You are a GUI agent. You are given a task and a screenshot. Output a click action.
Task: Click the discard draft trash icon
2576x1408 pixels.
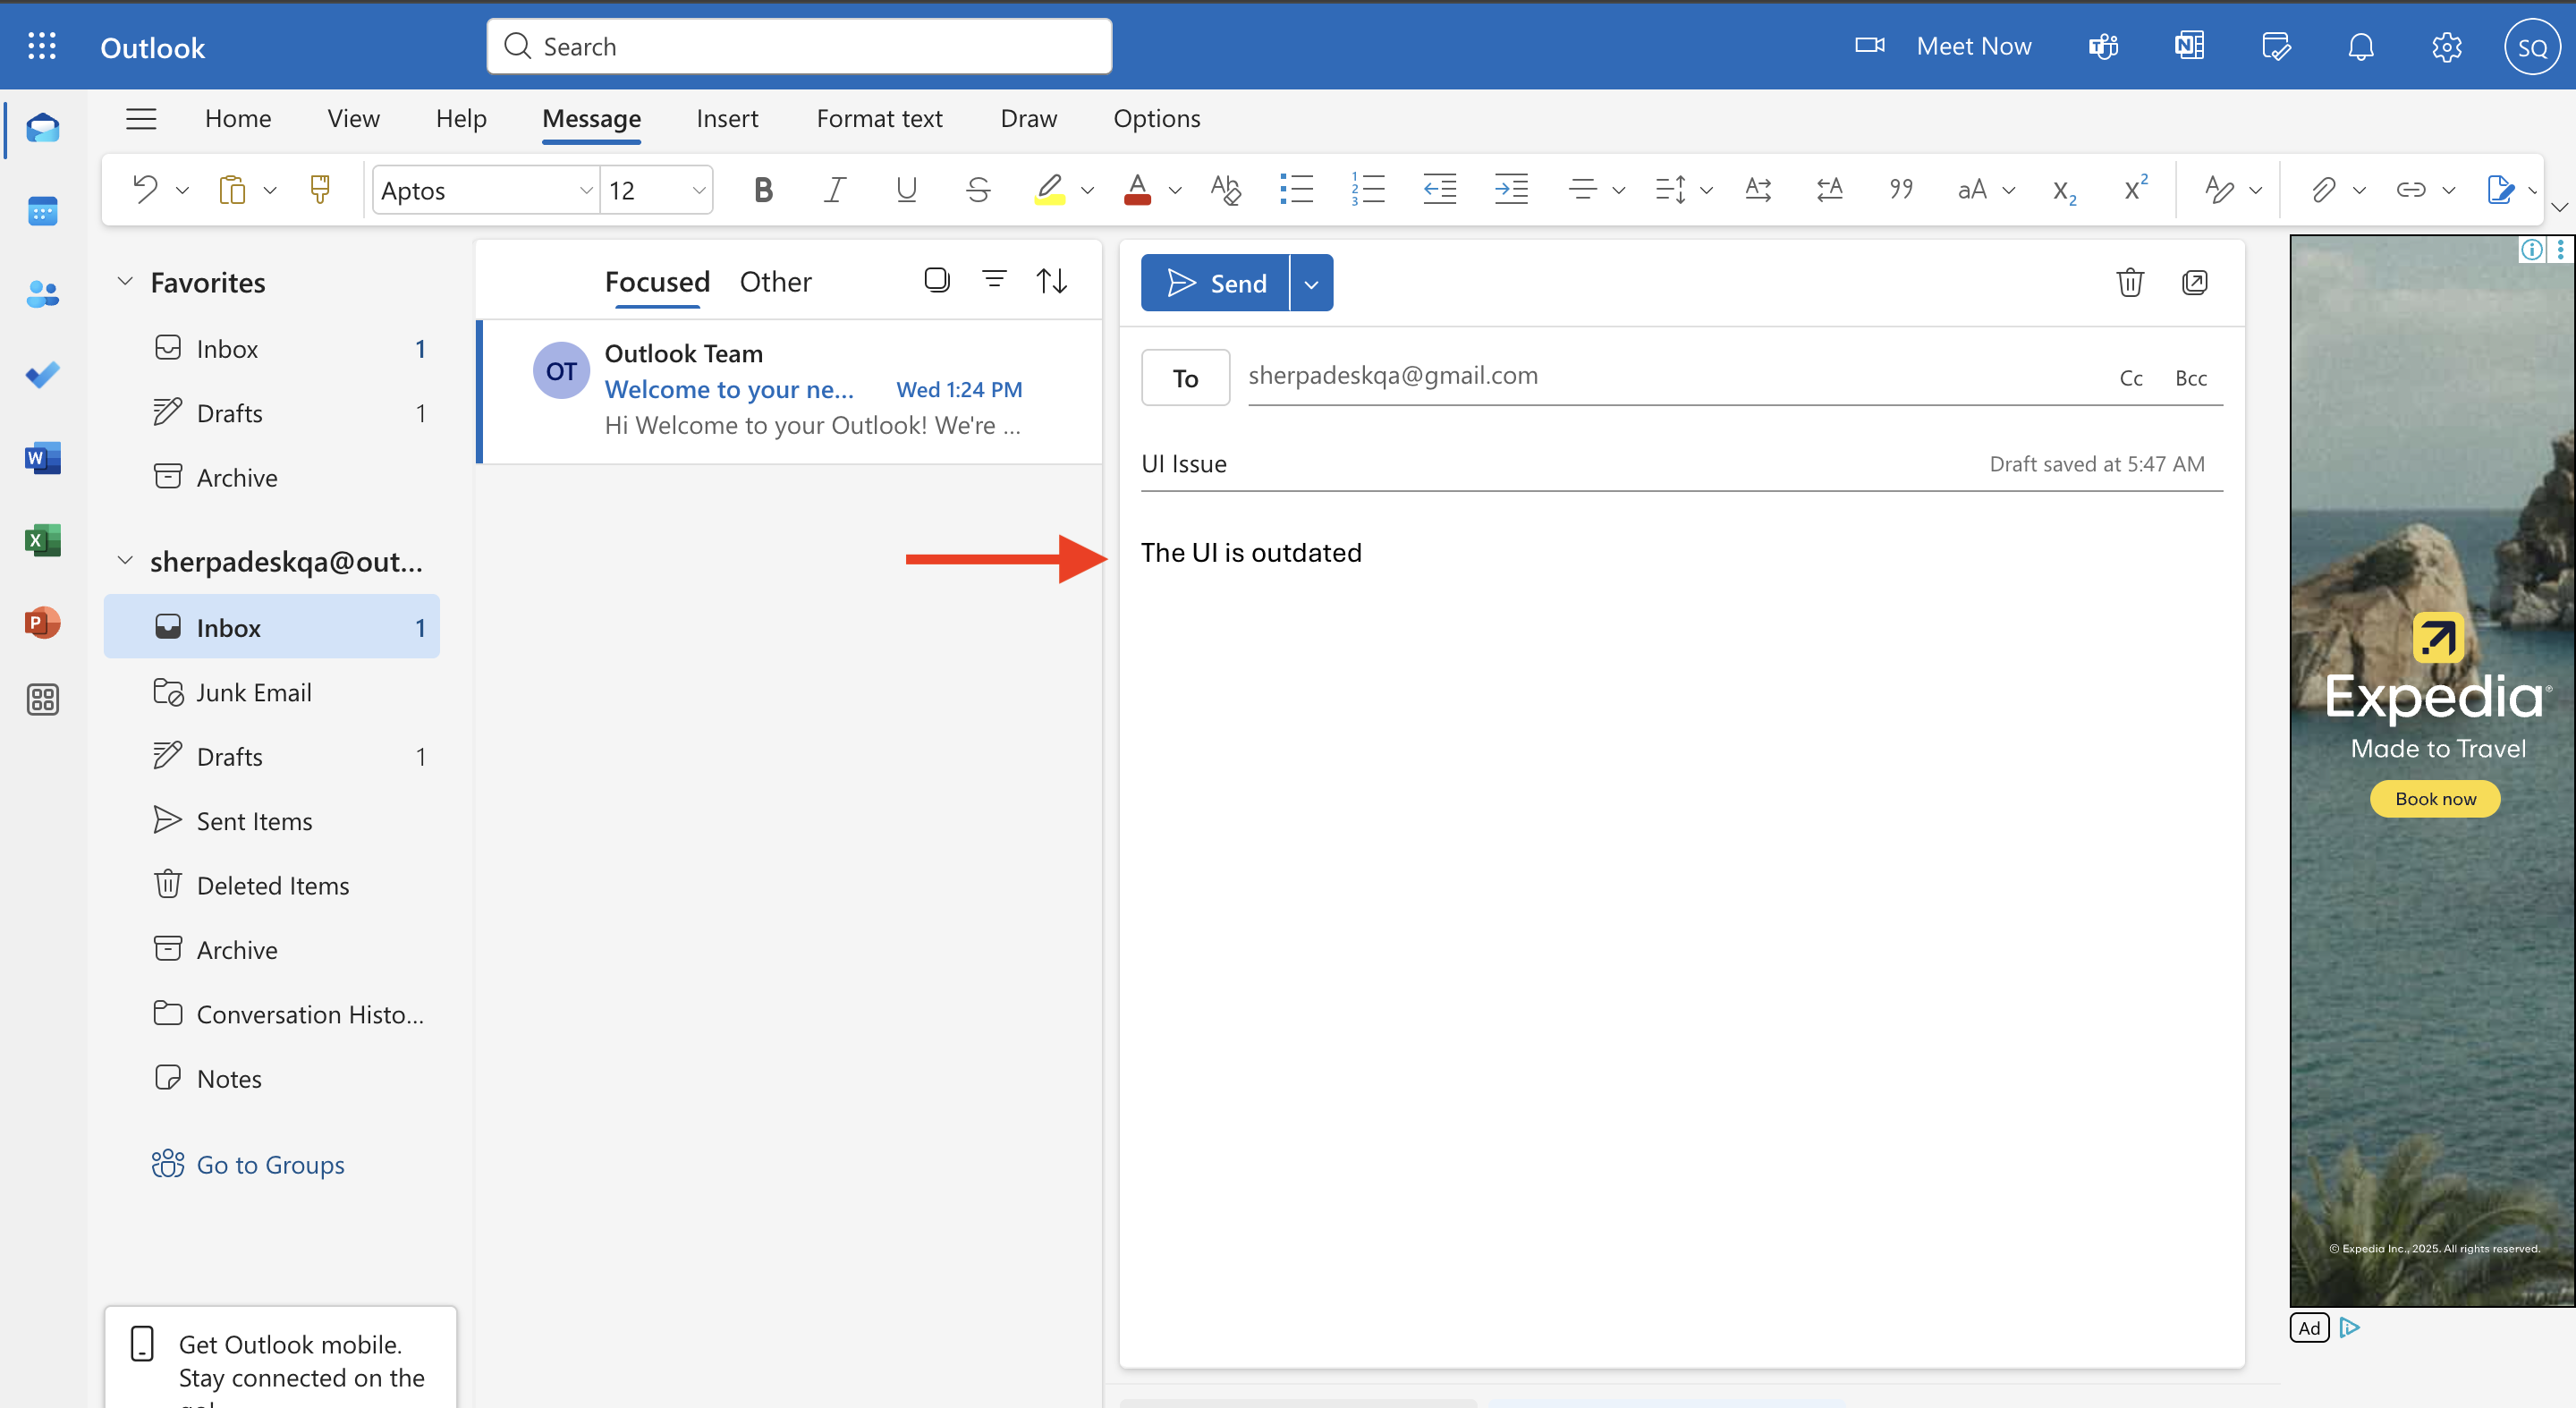[2130, 283]
